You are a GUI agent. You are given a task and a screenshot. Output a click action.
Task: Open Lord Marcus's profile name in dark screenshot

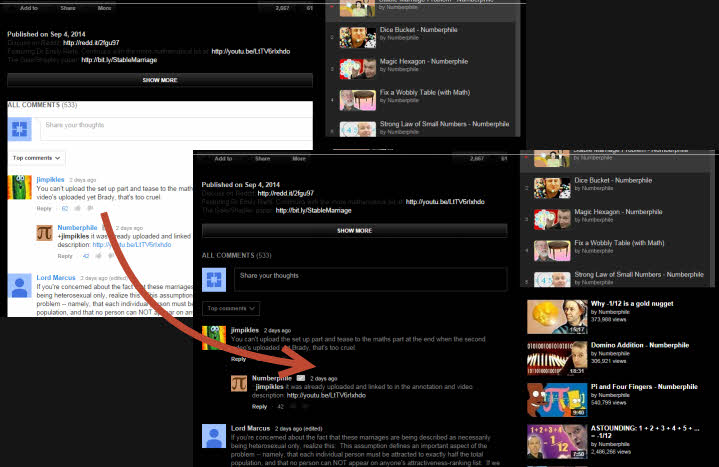pos(250,428)
